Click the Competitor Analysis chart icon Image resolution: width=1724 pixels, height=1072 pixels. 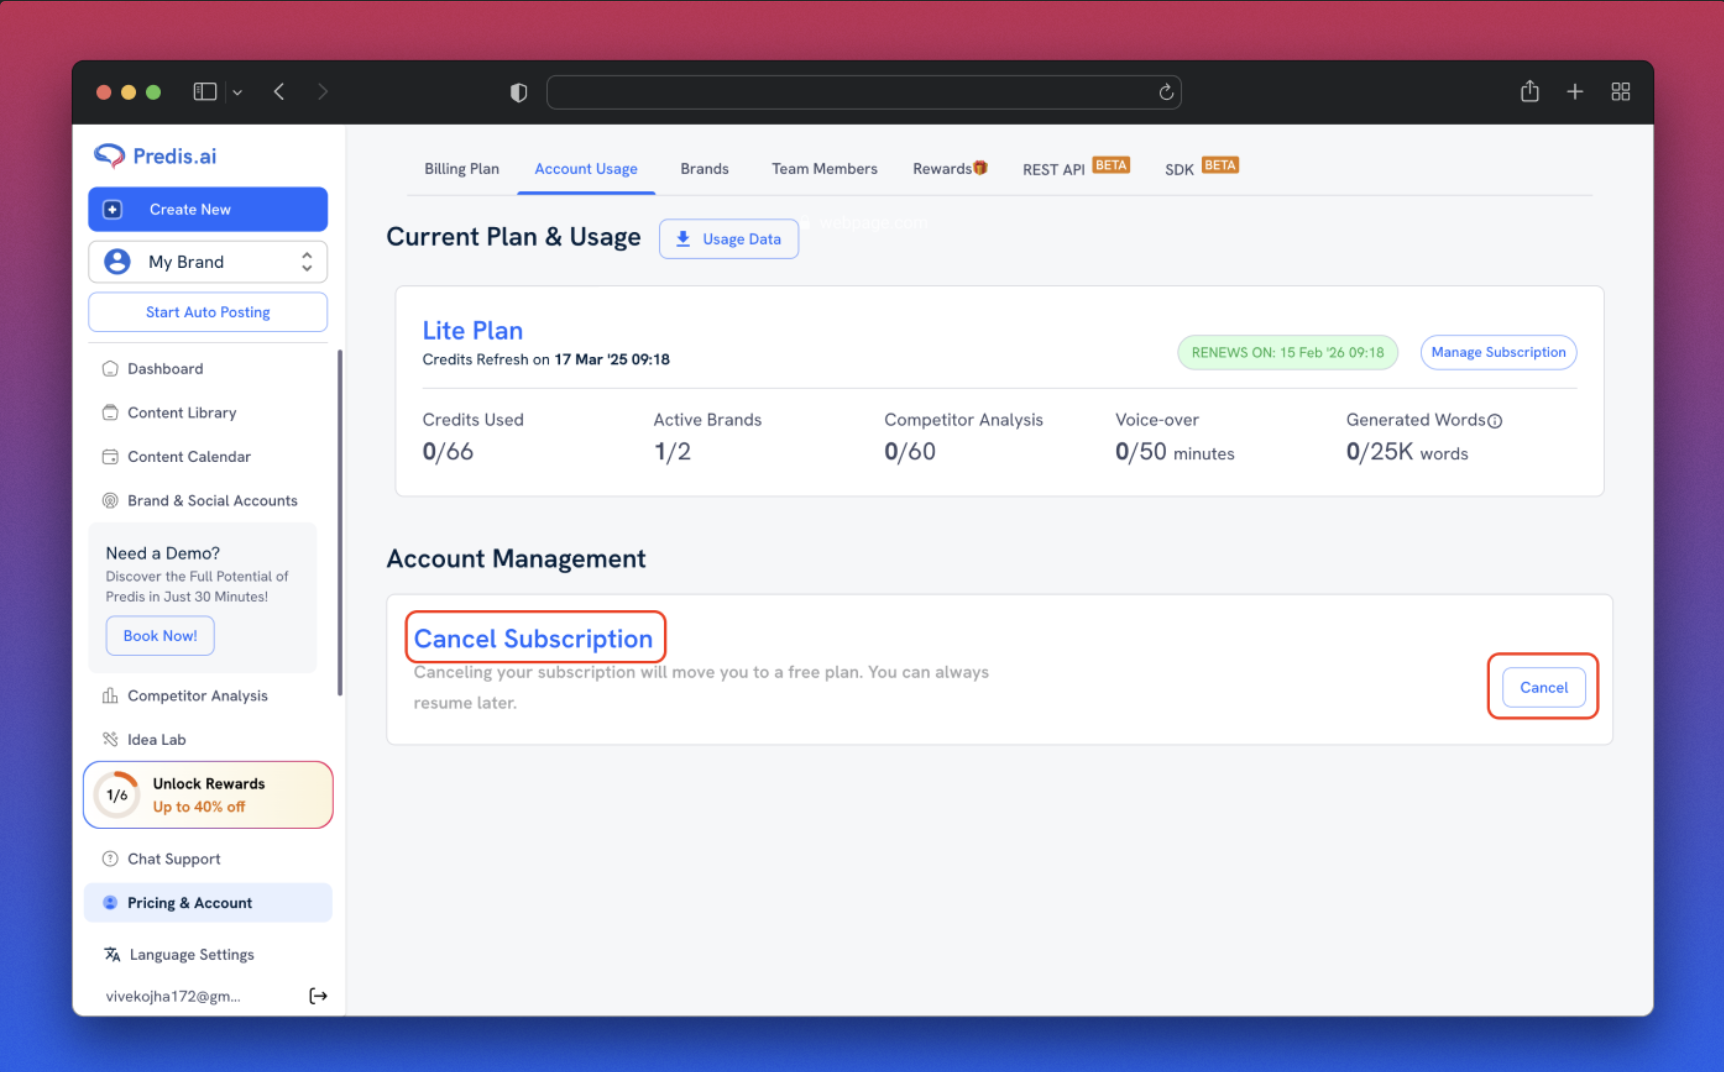[110, 696]
